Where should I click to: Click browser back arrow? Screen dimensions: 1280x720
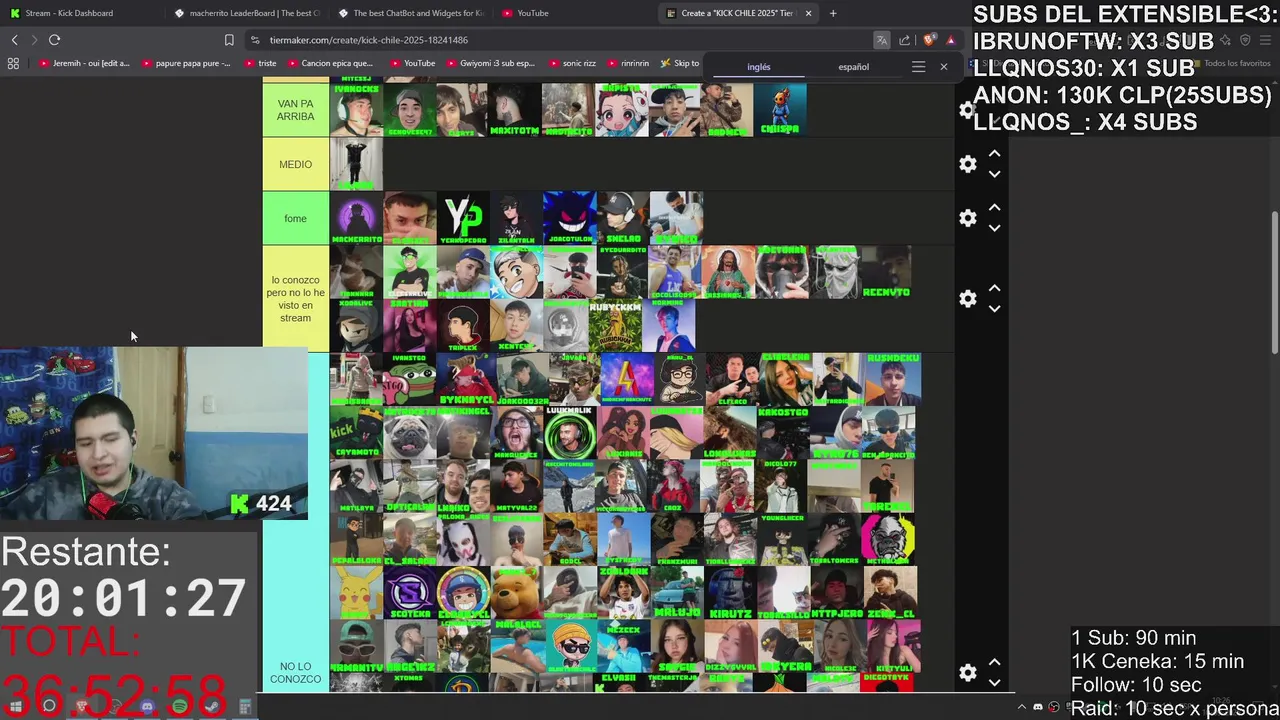14,40
